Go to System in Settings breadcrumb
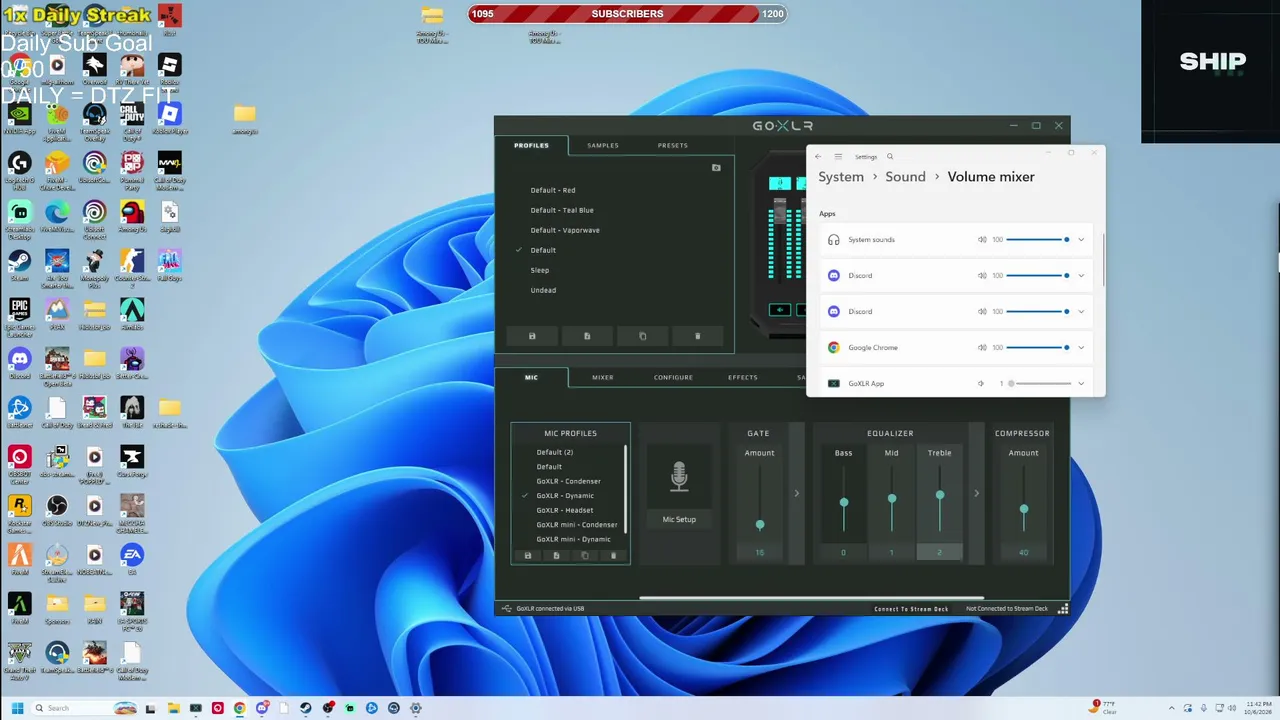This screenshot has width=1280, height=720. point(841,177)
